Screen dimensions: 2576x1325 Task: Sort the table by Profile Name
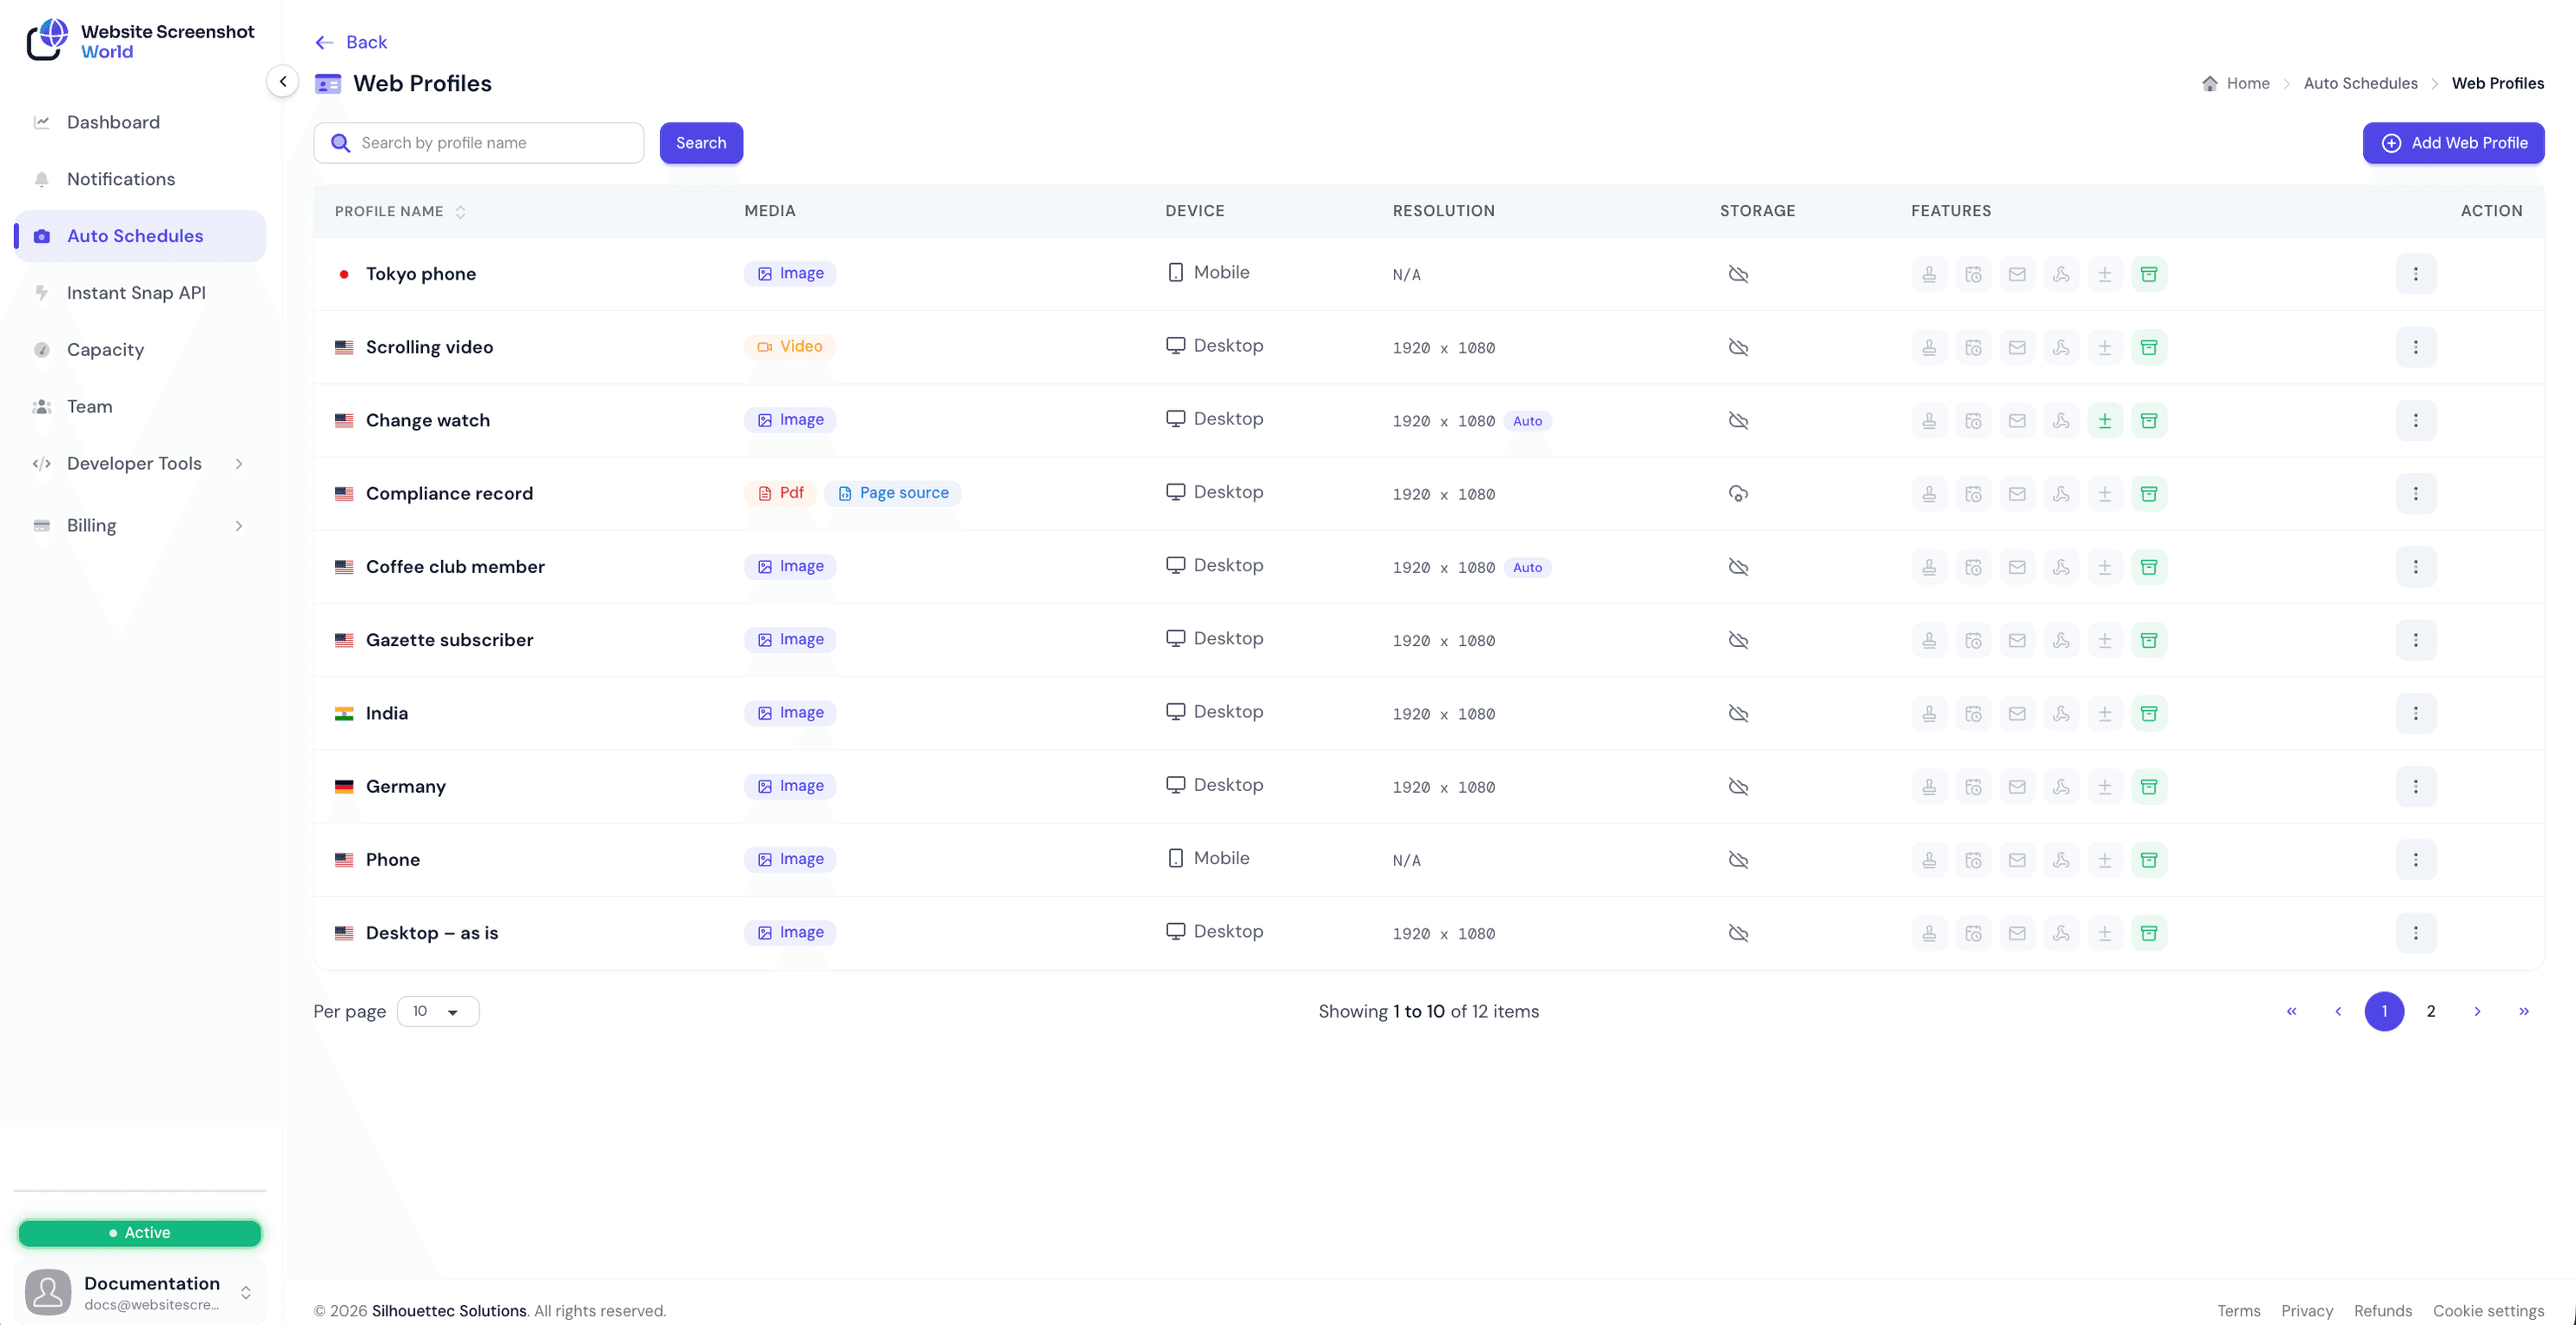pos(400,212)
